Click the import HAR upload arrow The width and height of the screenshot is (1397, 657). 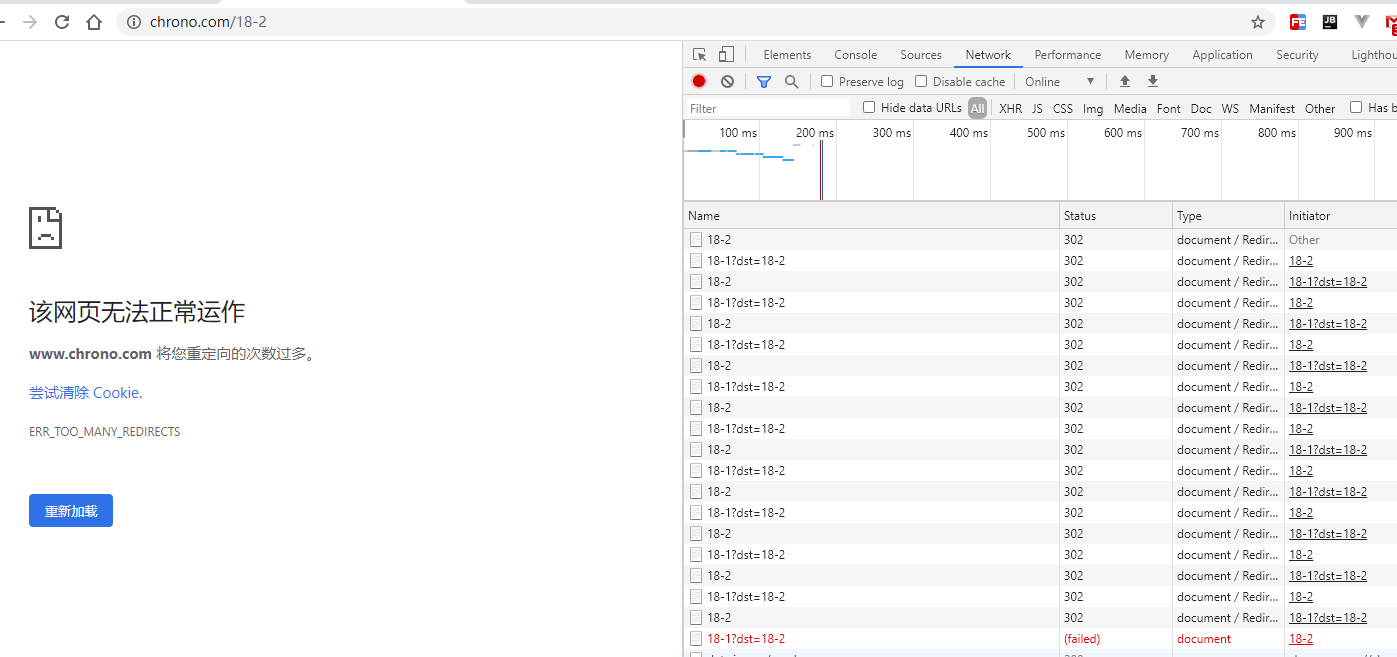pos(1125,82)
